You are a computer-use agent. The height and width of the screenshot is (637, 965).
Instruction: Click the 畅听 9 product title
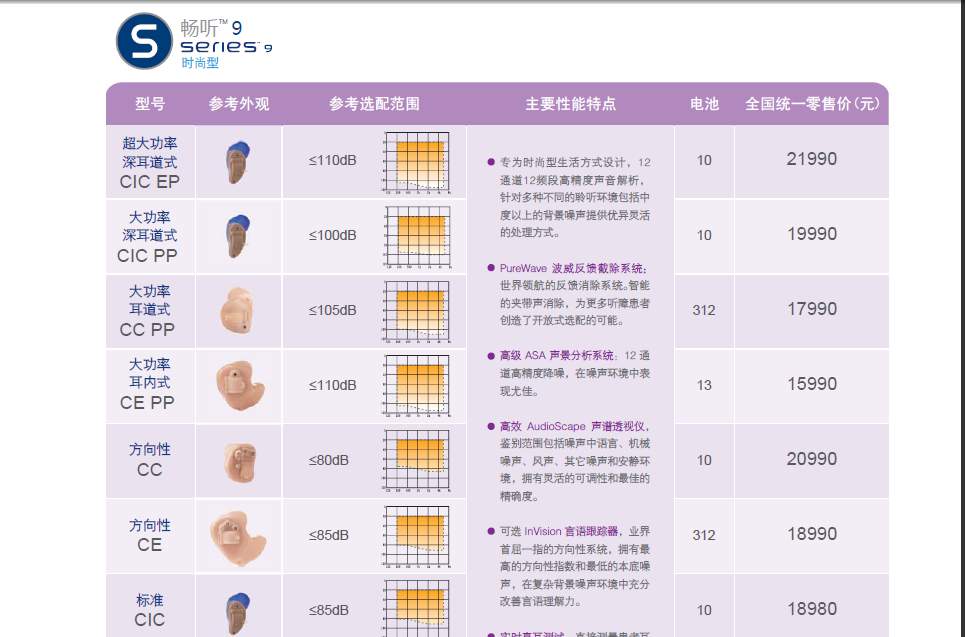coord(211,28)
